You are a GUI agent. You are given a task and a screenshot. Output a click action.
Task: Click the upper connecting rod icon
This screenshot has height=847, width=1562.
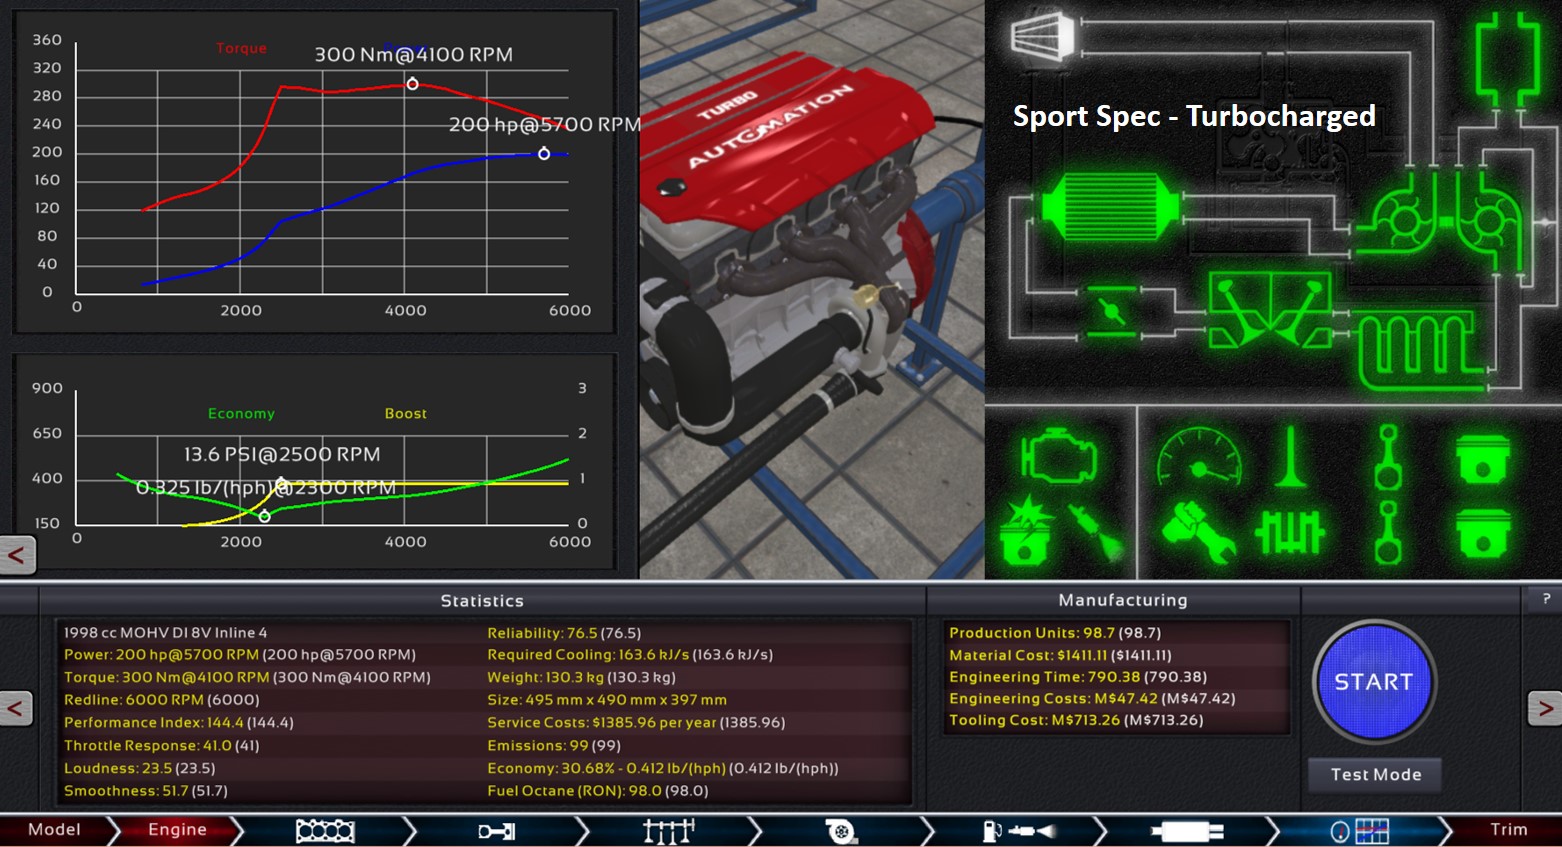pos(1388,457)
